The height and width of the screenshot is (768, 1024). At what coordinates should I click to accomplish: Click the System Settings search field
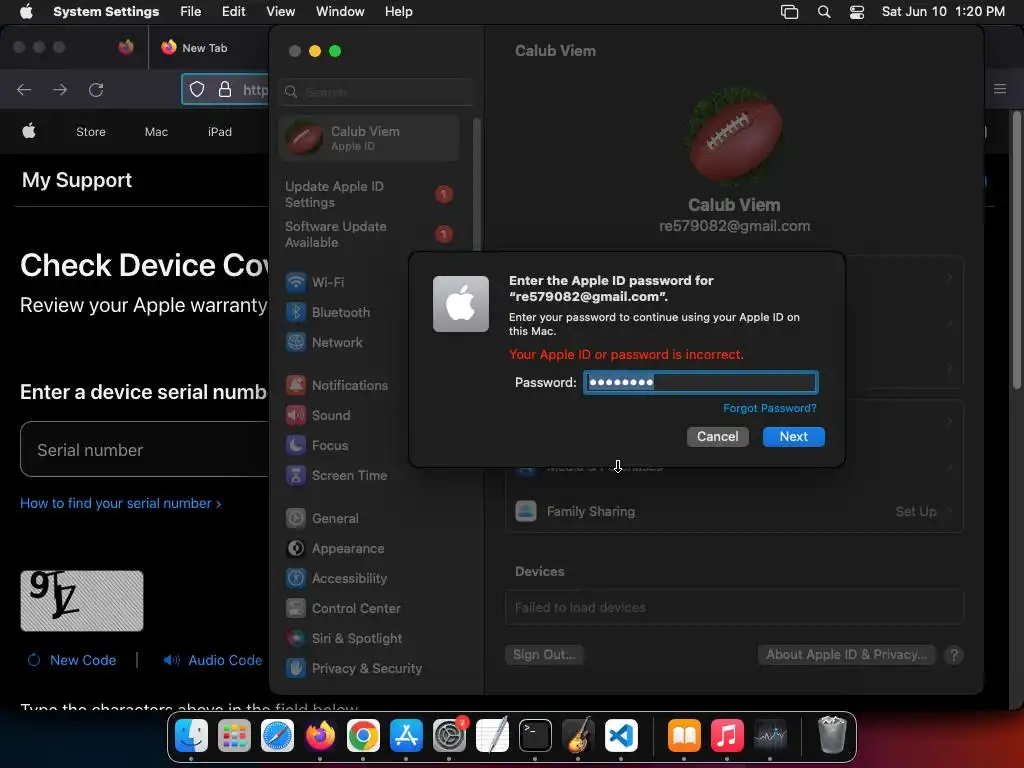pos(376,92)
